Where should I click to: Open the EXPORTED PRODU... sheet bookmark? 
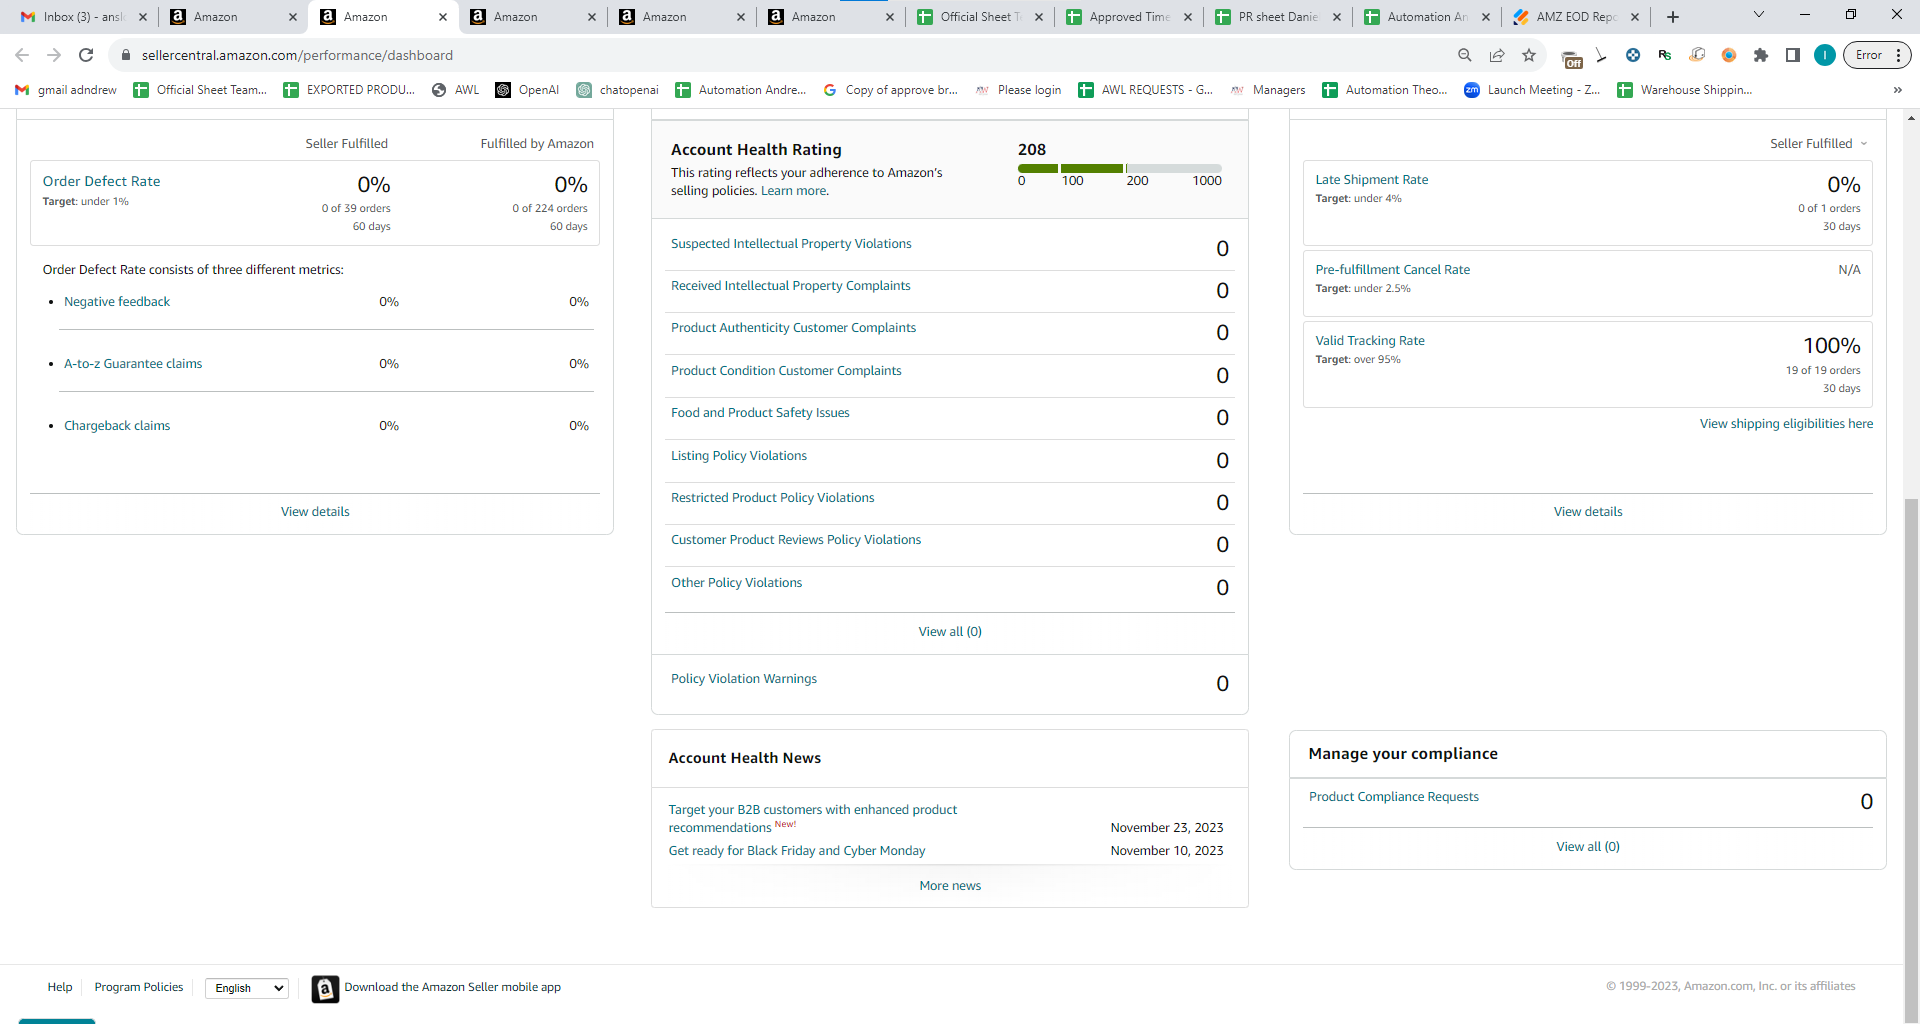tap(349, 90)
